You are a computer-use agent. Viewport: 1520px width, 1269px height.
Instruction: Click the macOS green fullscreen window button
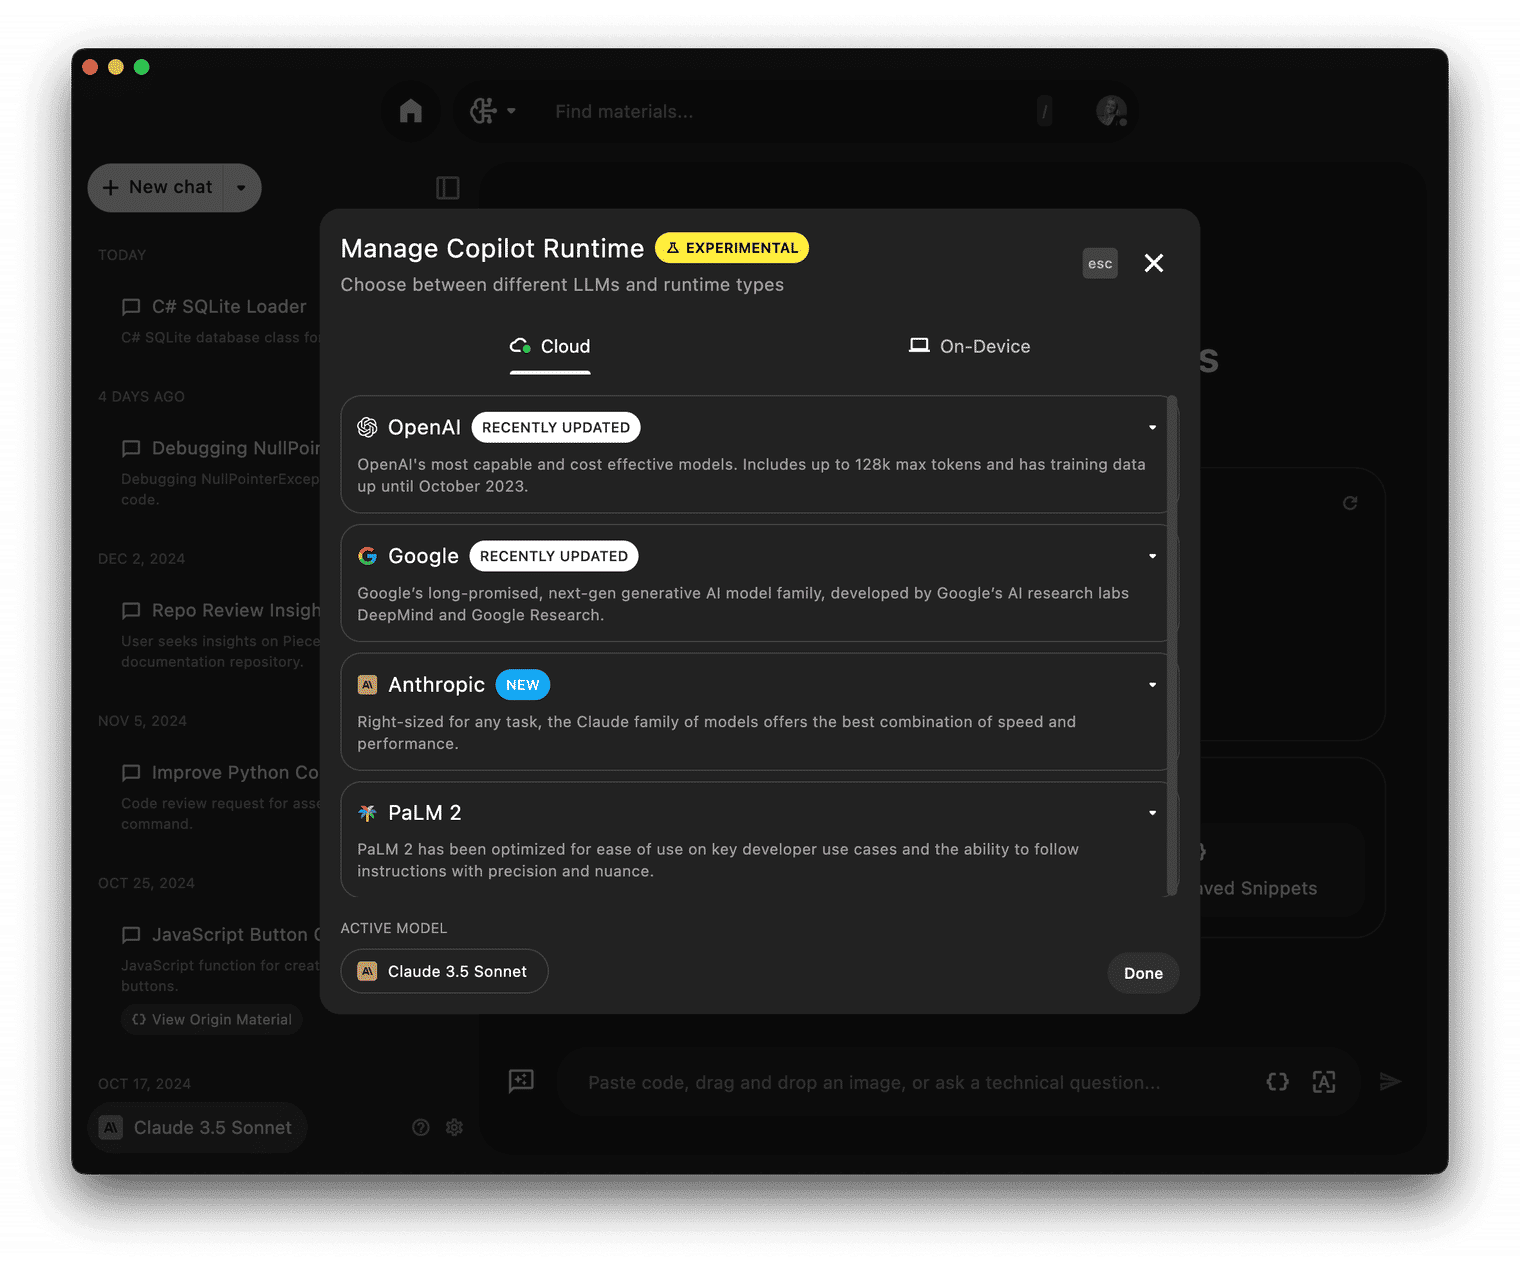(142, 67)
